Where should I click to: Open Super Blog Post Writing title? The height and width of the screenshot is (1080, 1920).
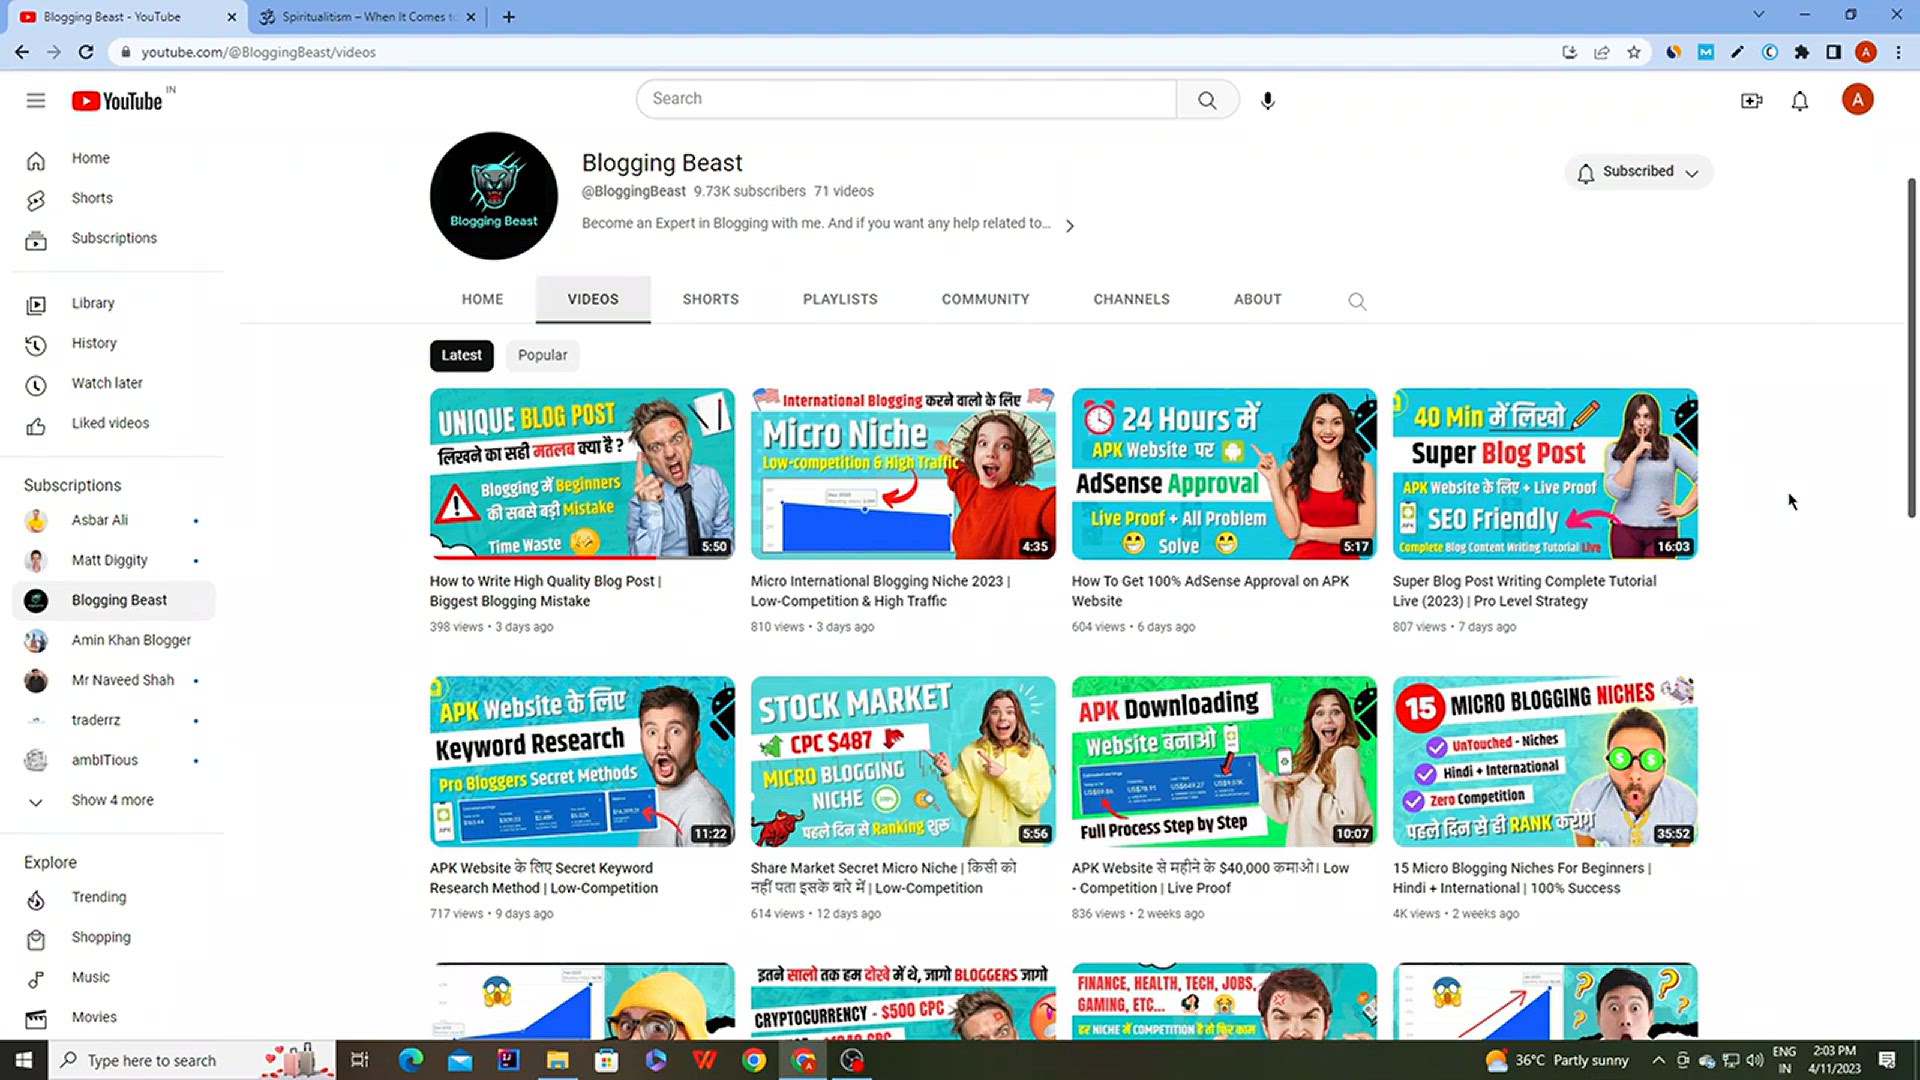click(x=1524, y=591)
